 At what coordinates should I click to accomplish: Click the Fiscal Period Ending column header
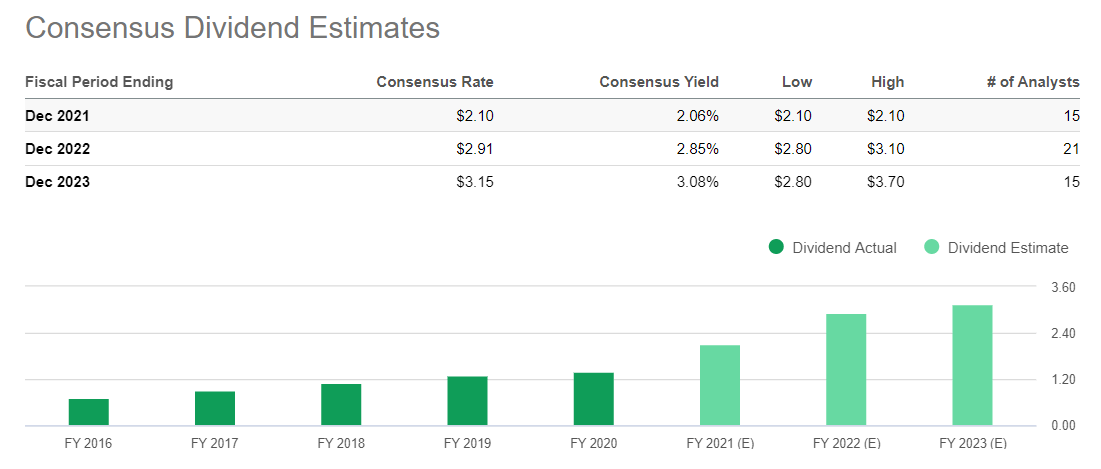(99, 82)
